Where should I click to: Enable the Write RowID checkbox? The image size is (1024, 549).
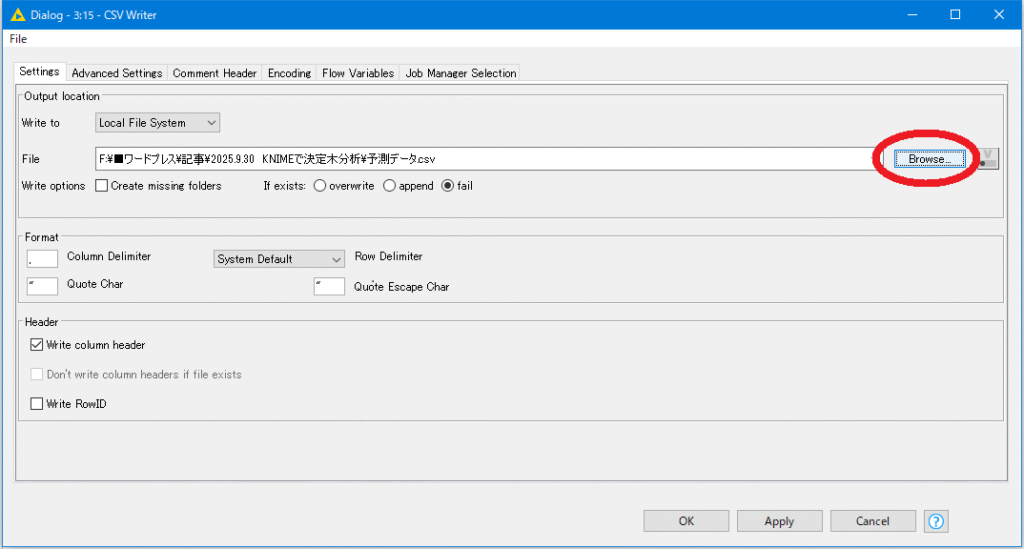coord(38,404)
